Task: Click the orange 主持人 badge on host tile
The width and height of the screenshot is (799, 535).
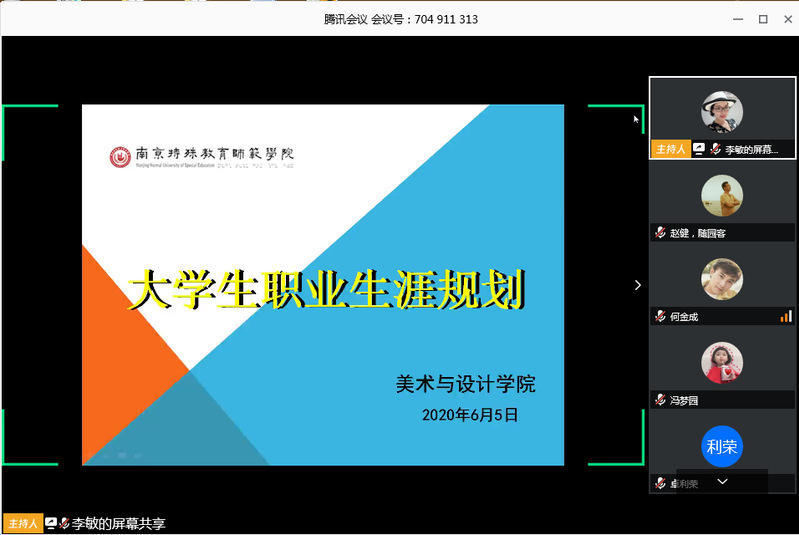Action: point(670,149)
